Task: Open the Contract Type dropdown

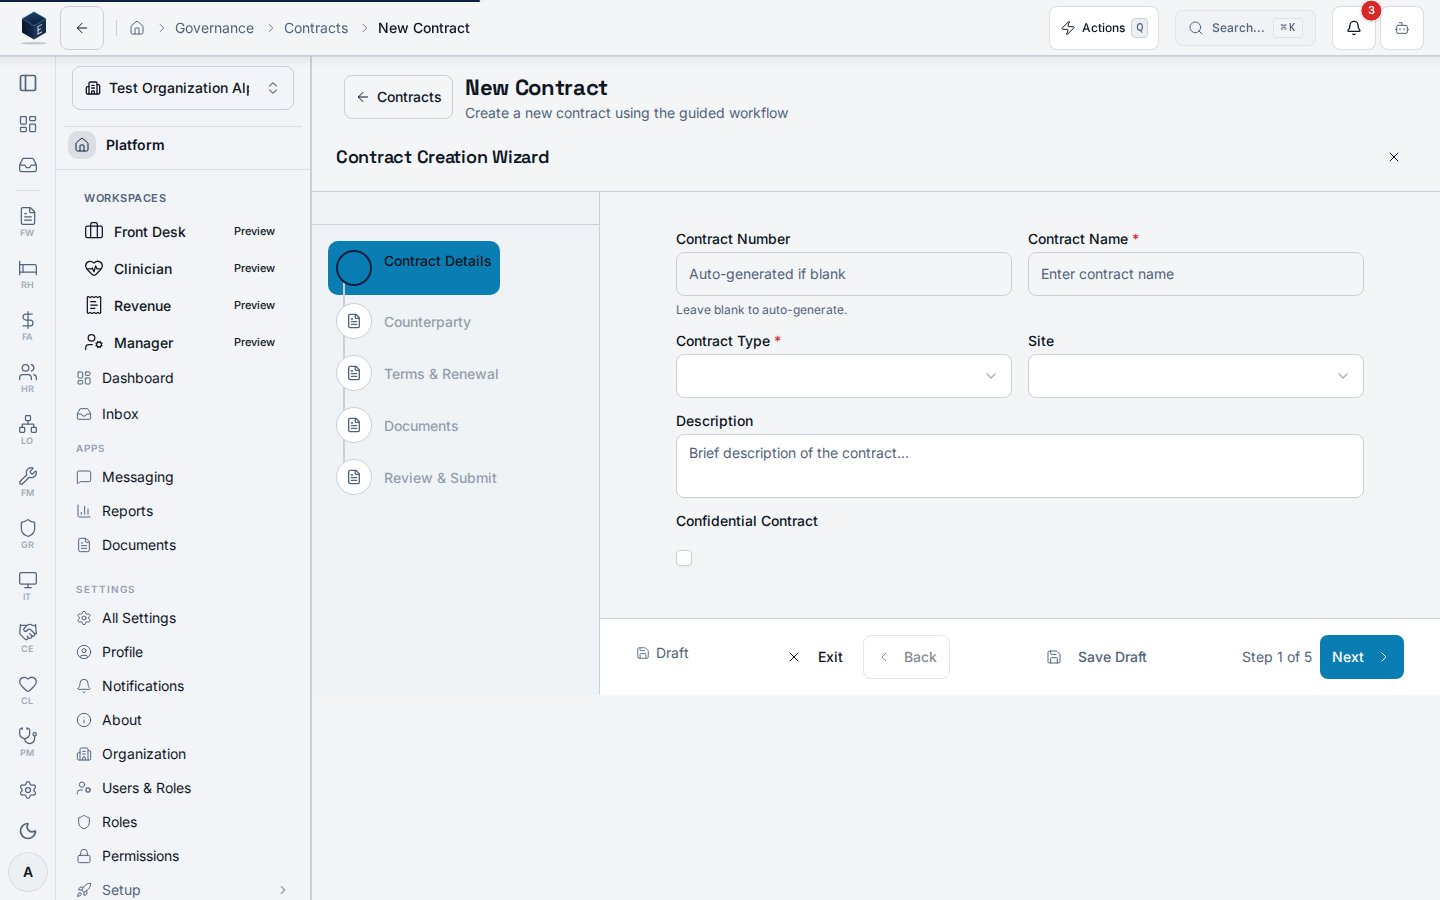Action: point(844,376)
